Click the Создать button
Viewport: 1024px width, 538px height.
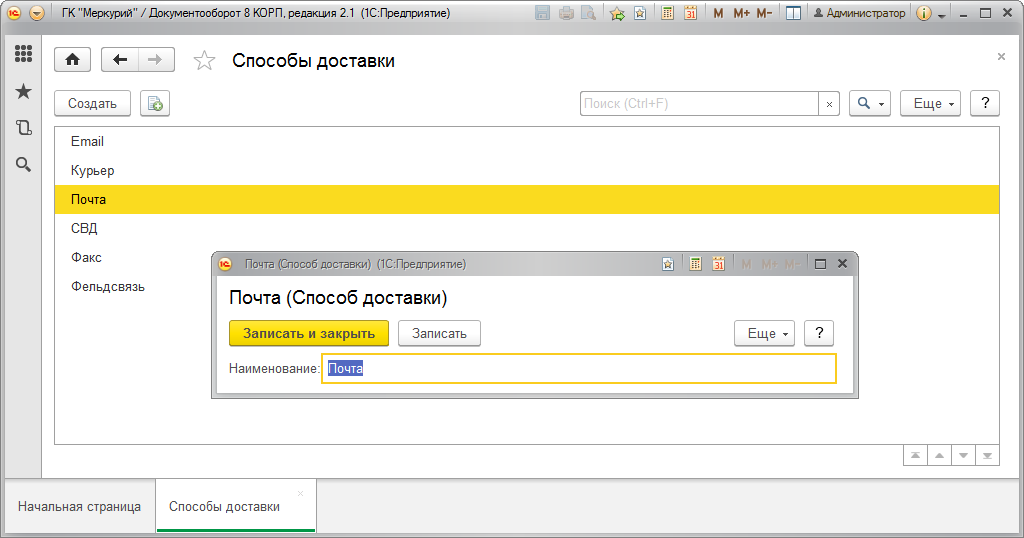coord(92,103)
